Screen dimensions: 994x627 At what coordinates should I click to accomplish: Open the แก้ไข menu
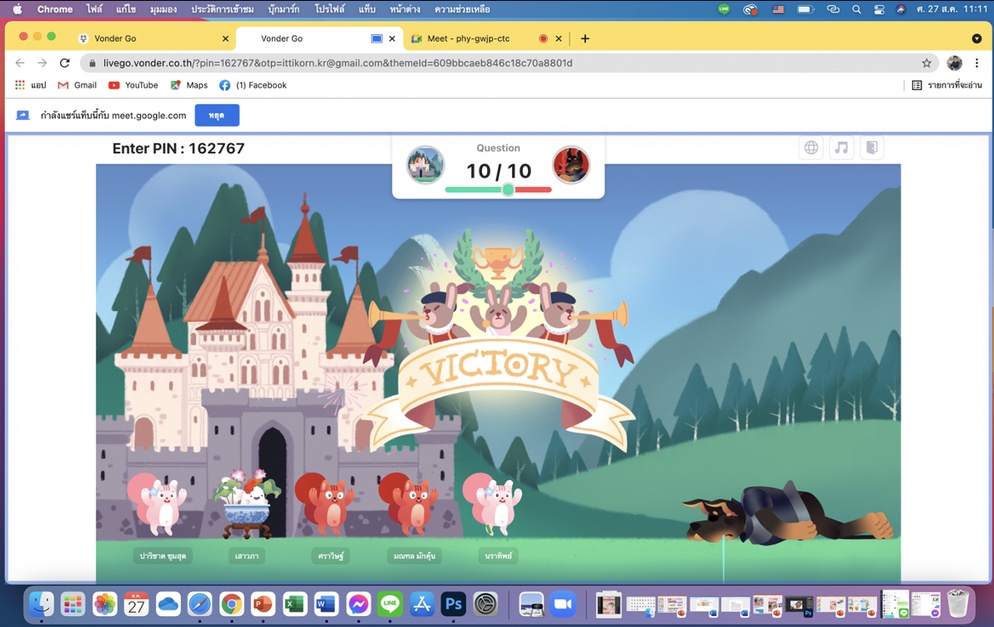[x=126, y=9]
